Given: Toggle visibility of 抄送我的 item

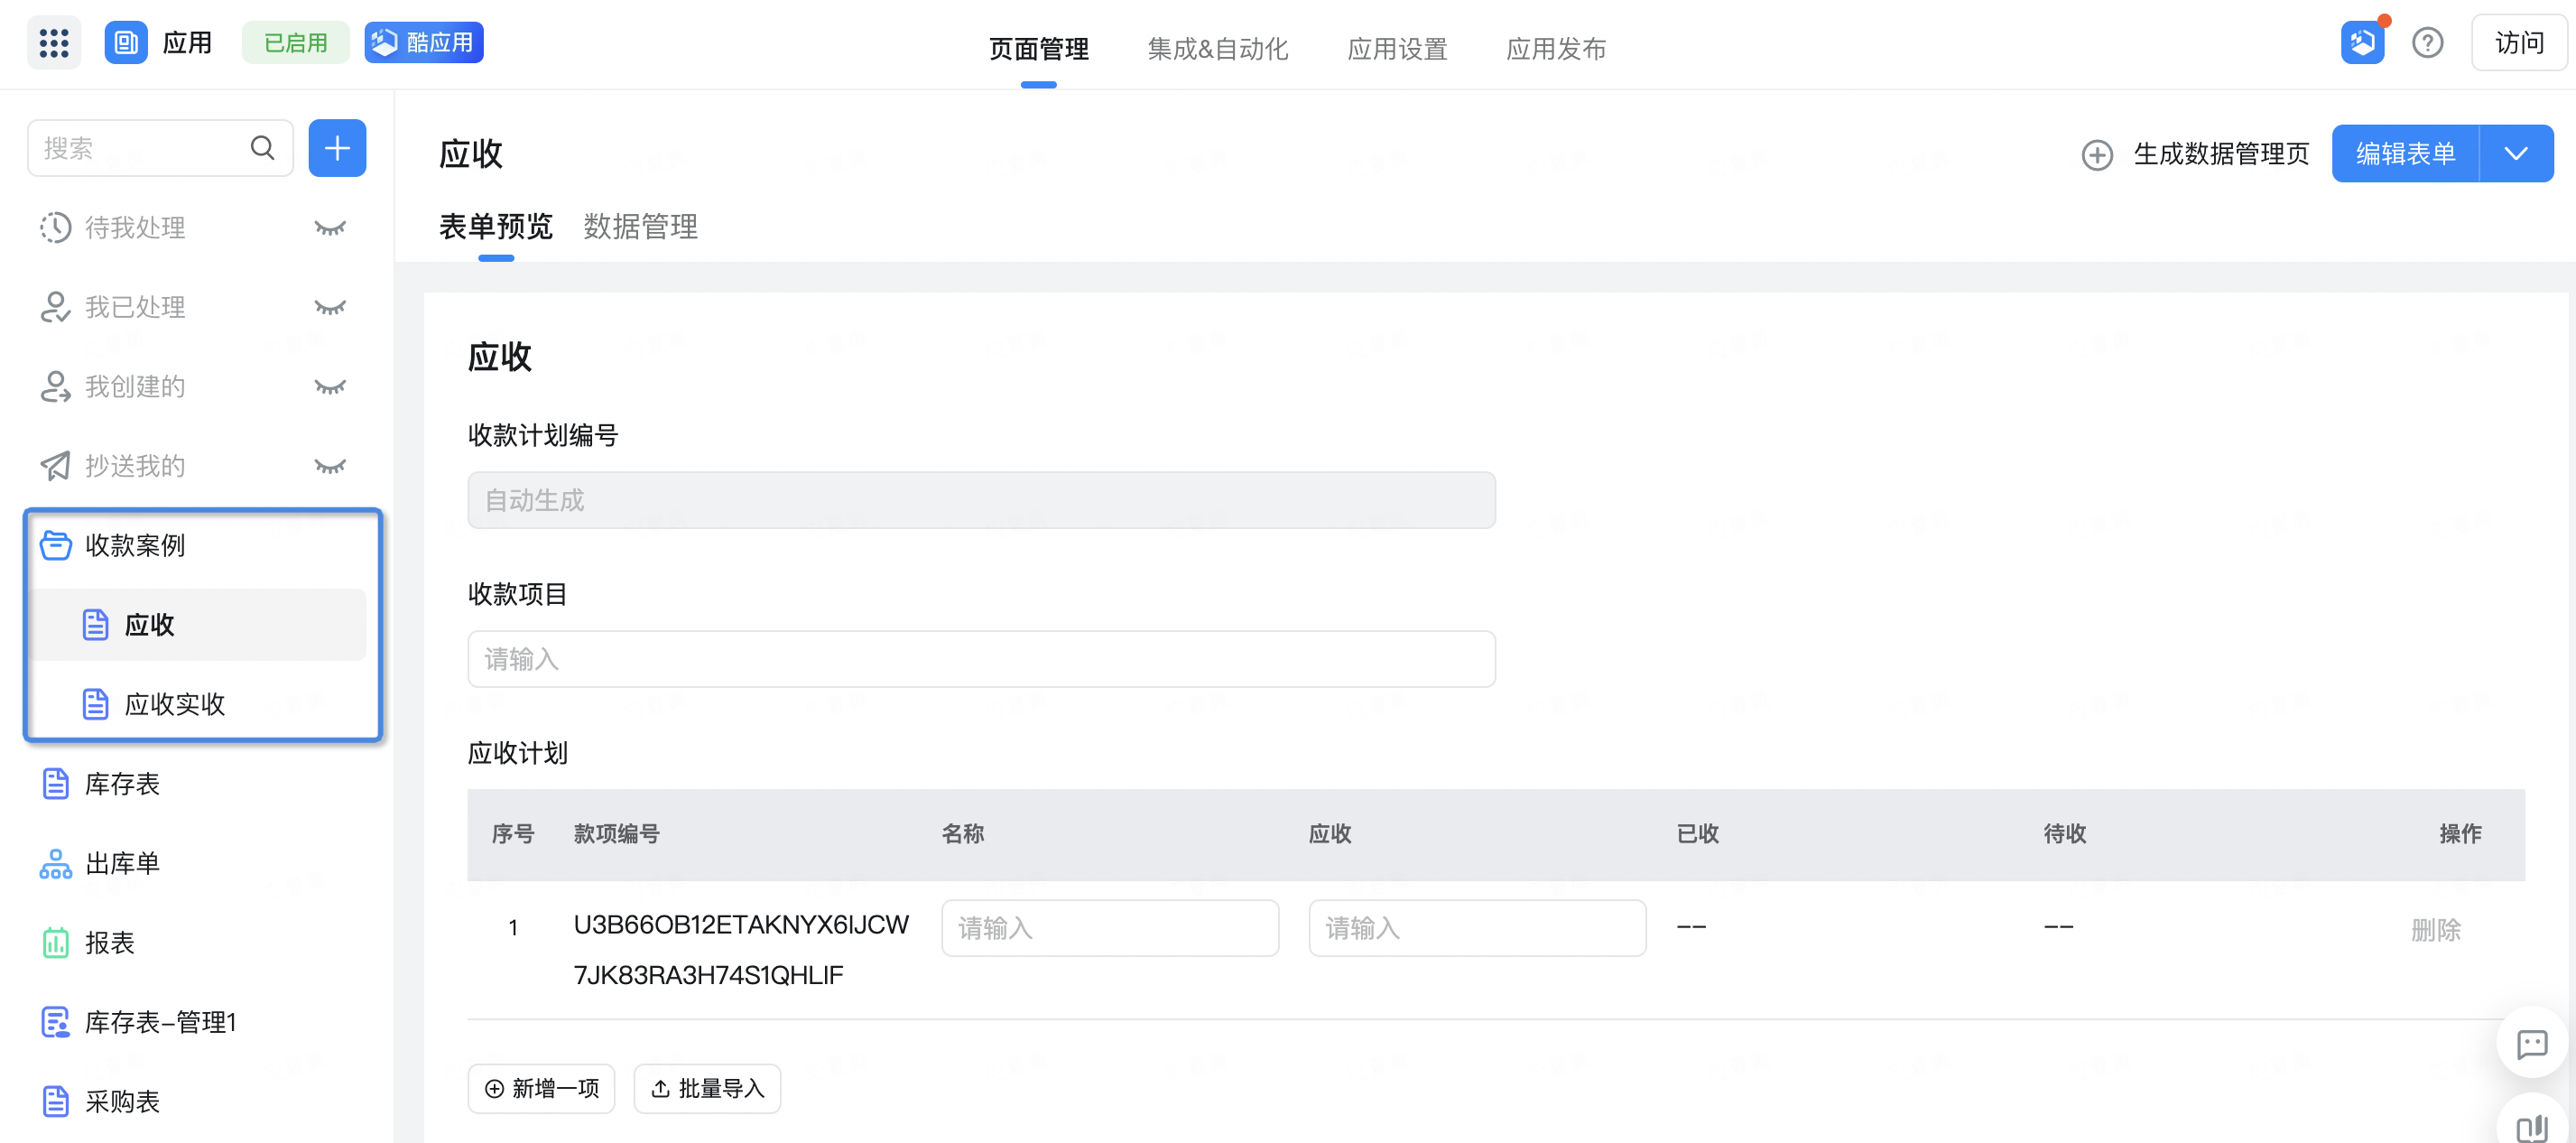Looking at the screenshot, I should (x=330, y=466).
